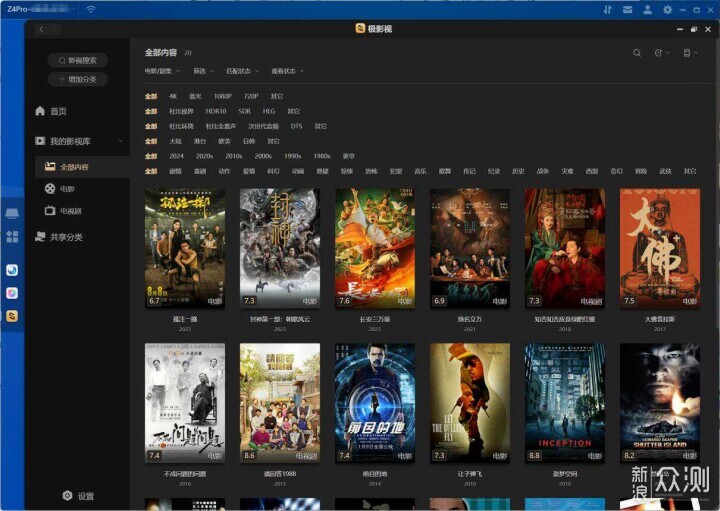Click the 极影视 orange icon in blue dock

click(x=12, y=315)
